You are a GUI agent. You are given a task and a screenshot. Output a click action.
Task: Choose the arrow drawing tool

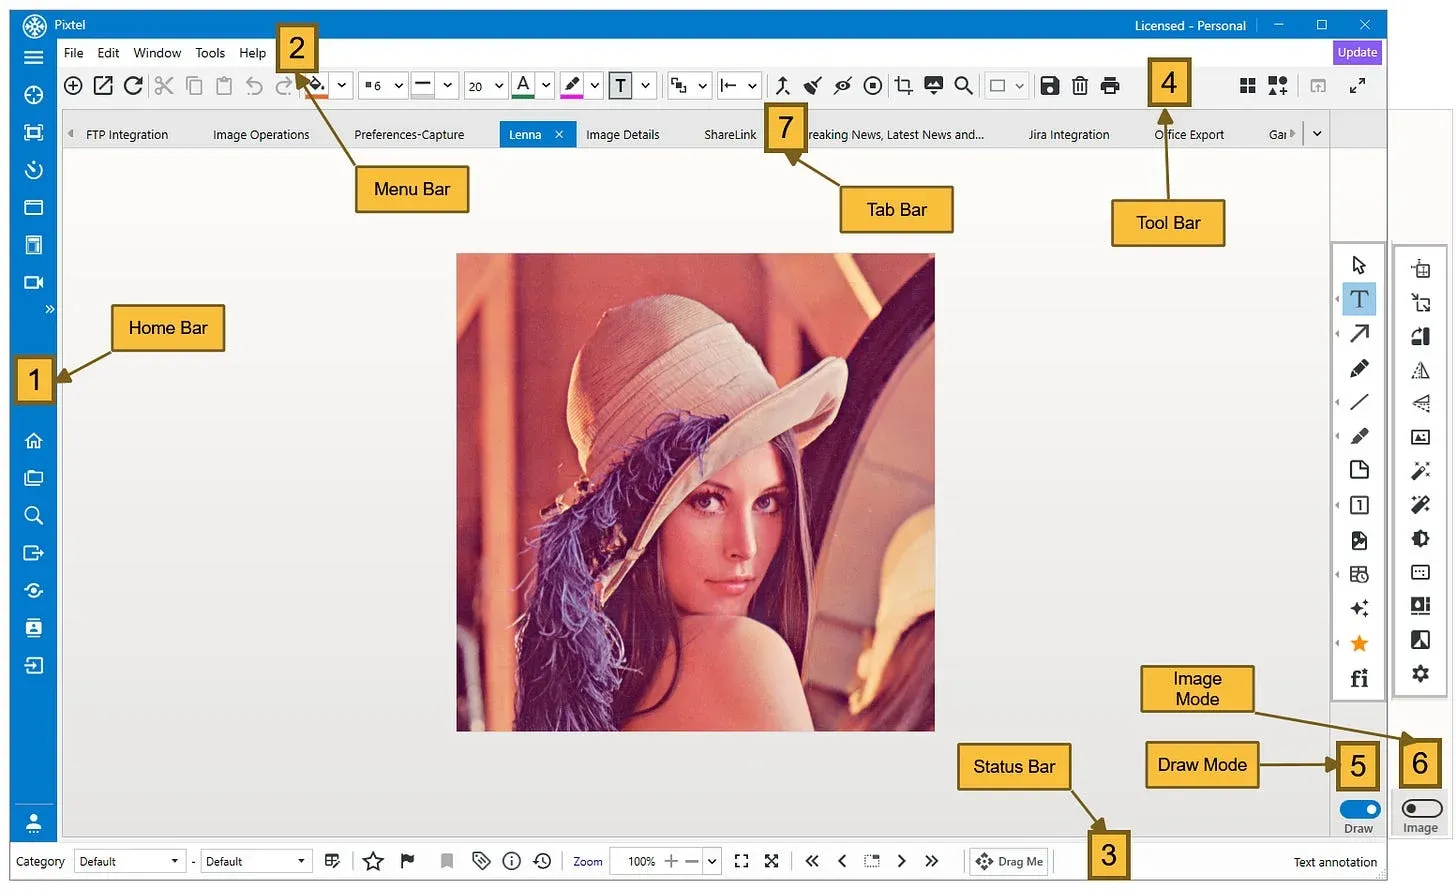[x=1359, y=334]
